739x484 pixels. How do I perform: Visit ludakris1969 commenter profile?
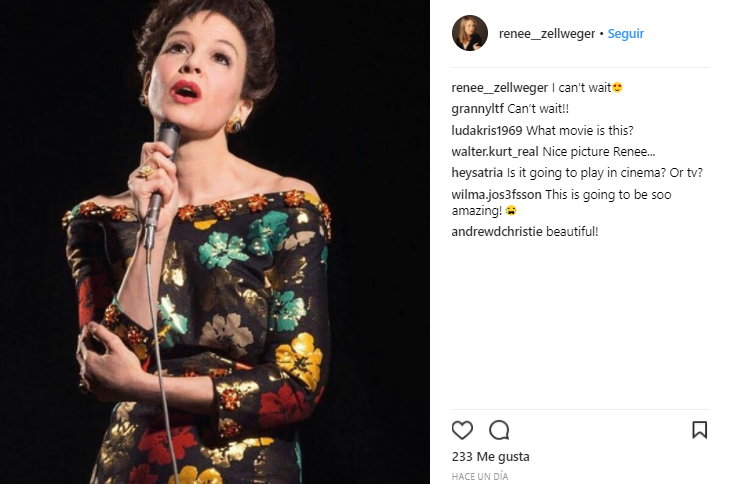(487, 131)
